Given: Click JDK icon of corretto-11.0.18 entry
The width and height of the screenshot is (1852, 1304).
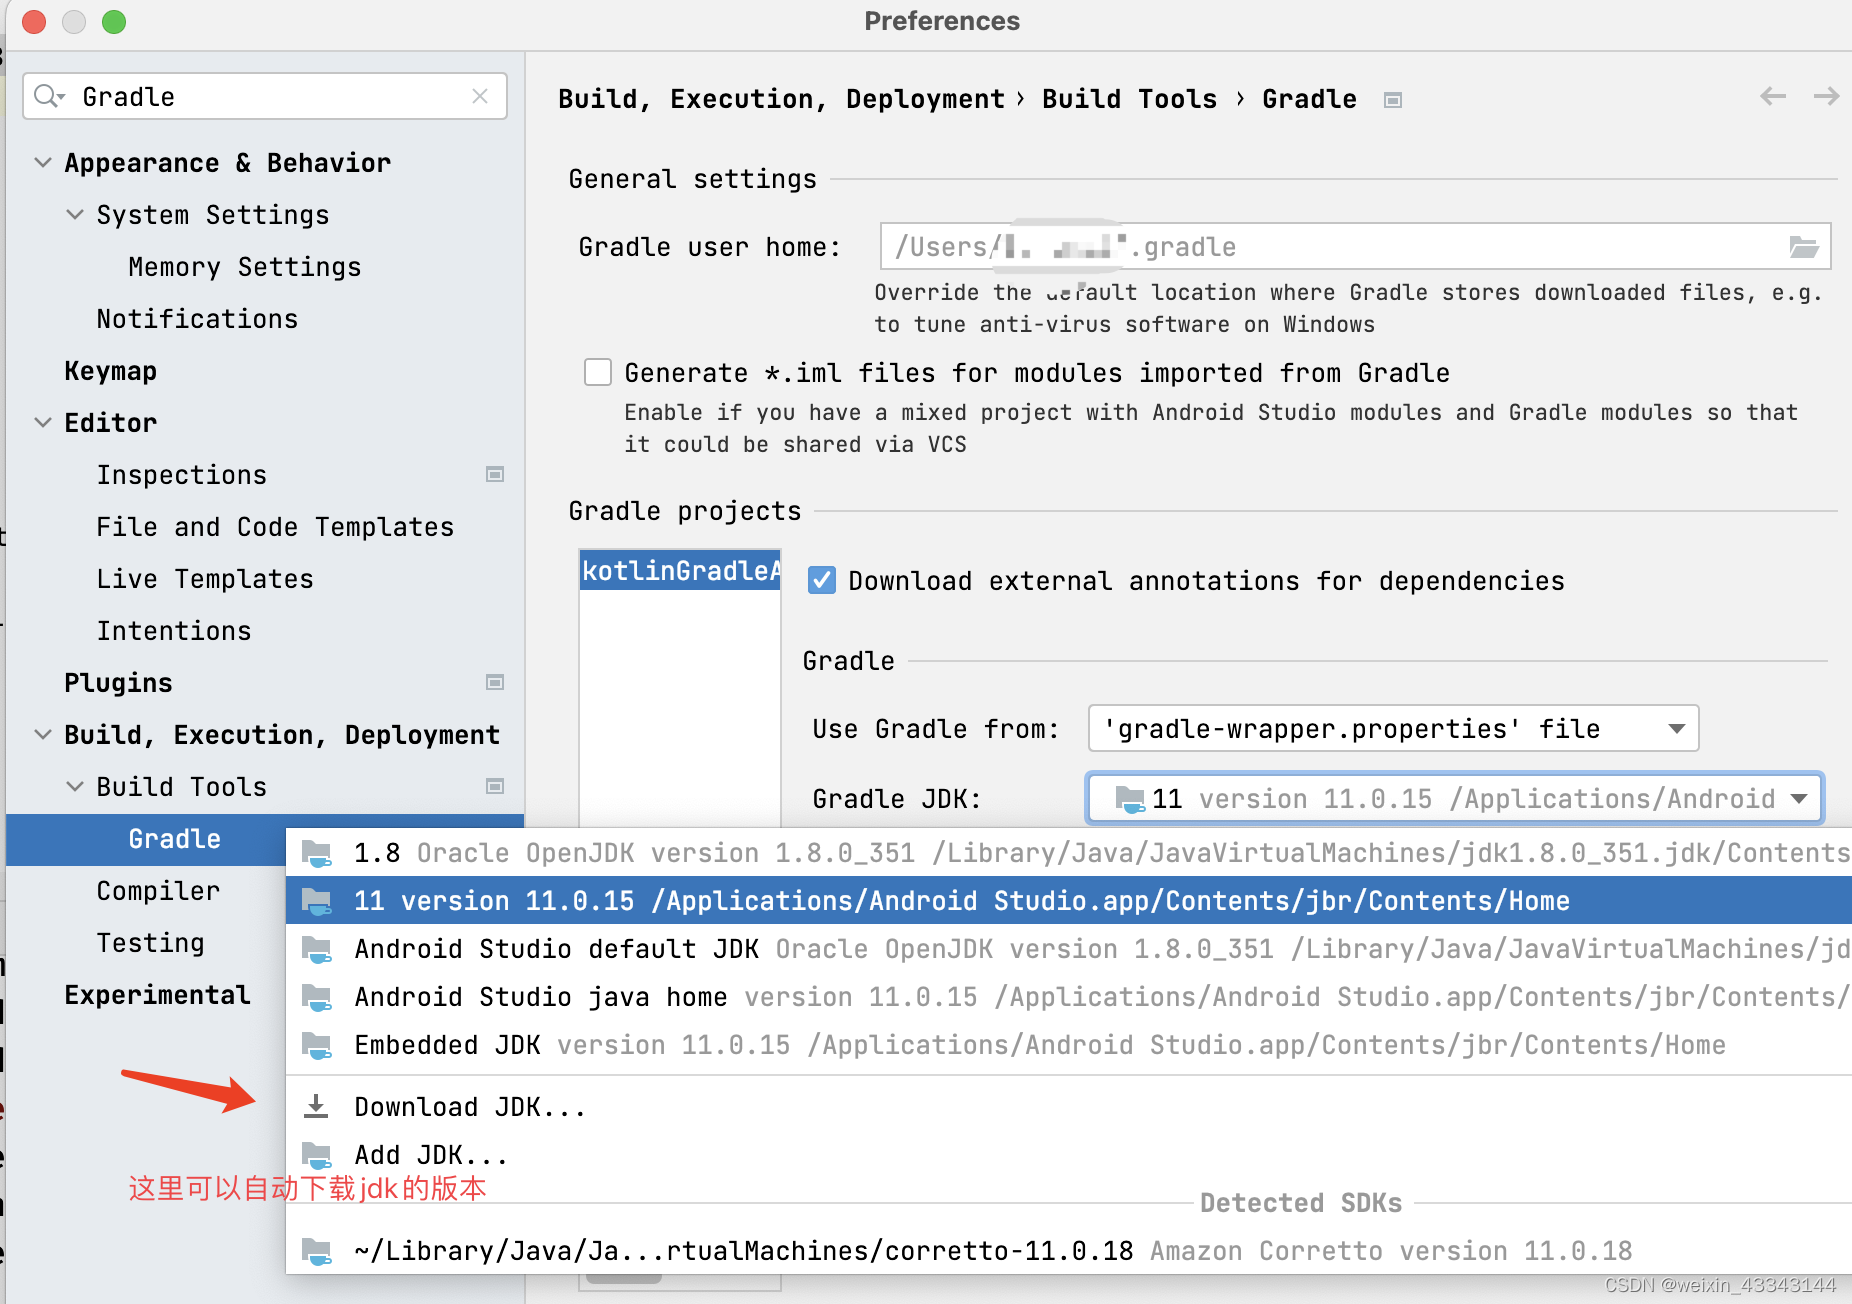Looking at the screenshot, I should [317, 1251].
